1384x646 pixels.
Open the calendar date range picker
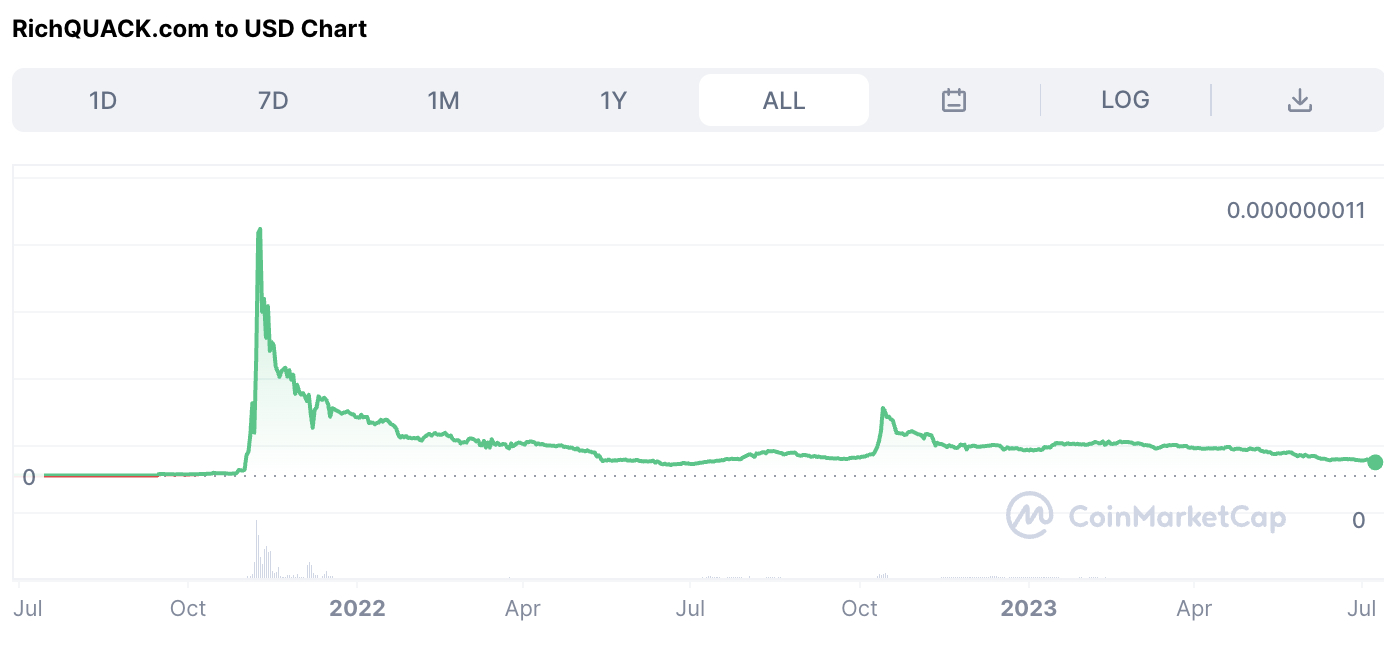pos(954,100)
